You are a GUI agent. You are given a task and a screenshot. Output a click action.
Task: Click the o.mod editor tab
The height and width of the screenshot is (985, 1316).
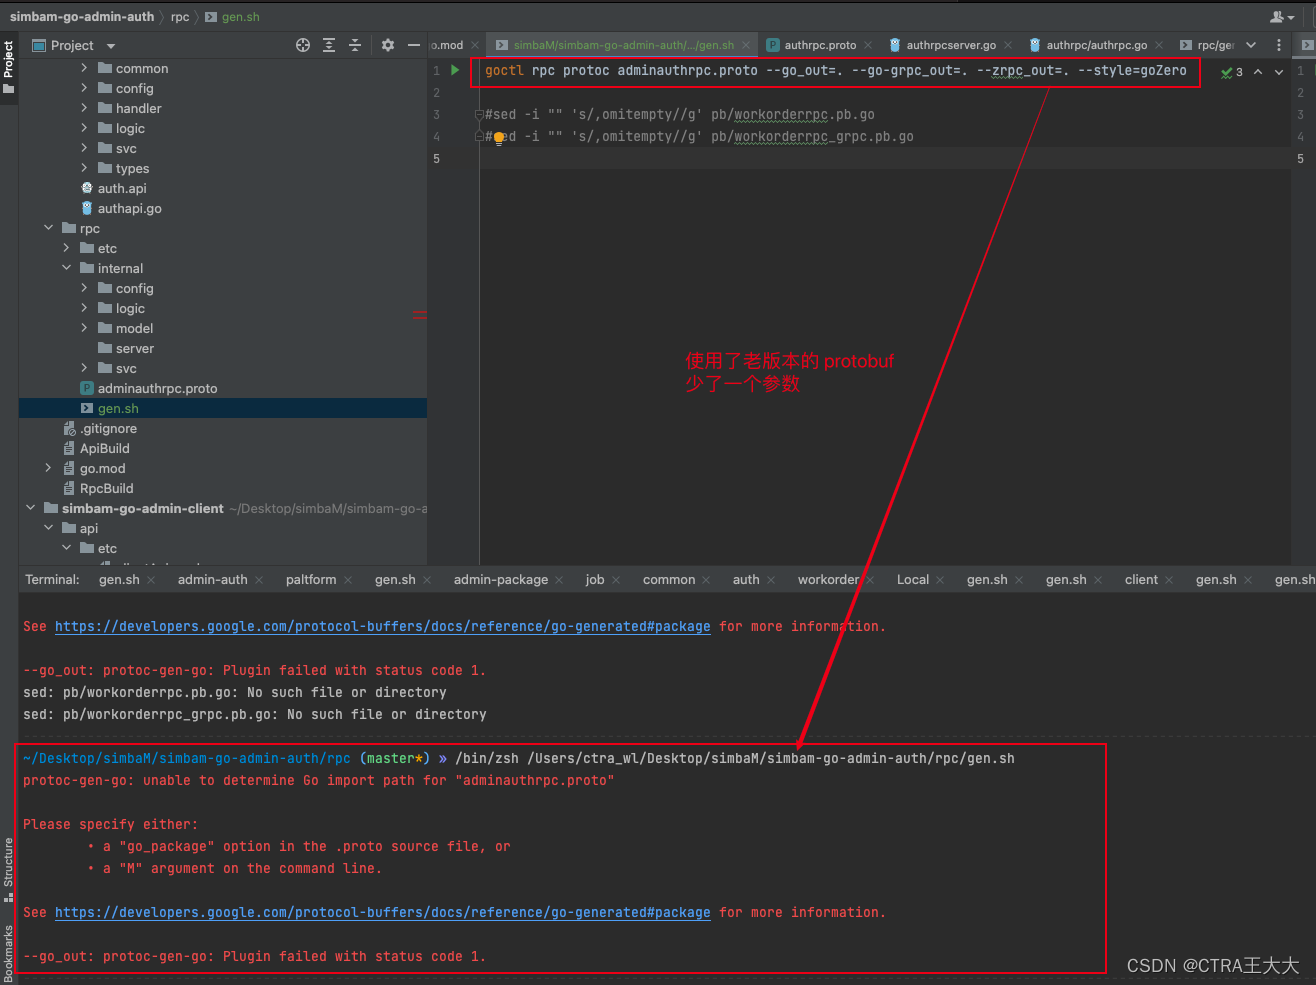(447, 45)
